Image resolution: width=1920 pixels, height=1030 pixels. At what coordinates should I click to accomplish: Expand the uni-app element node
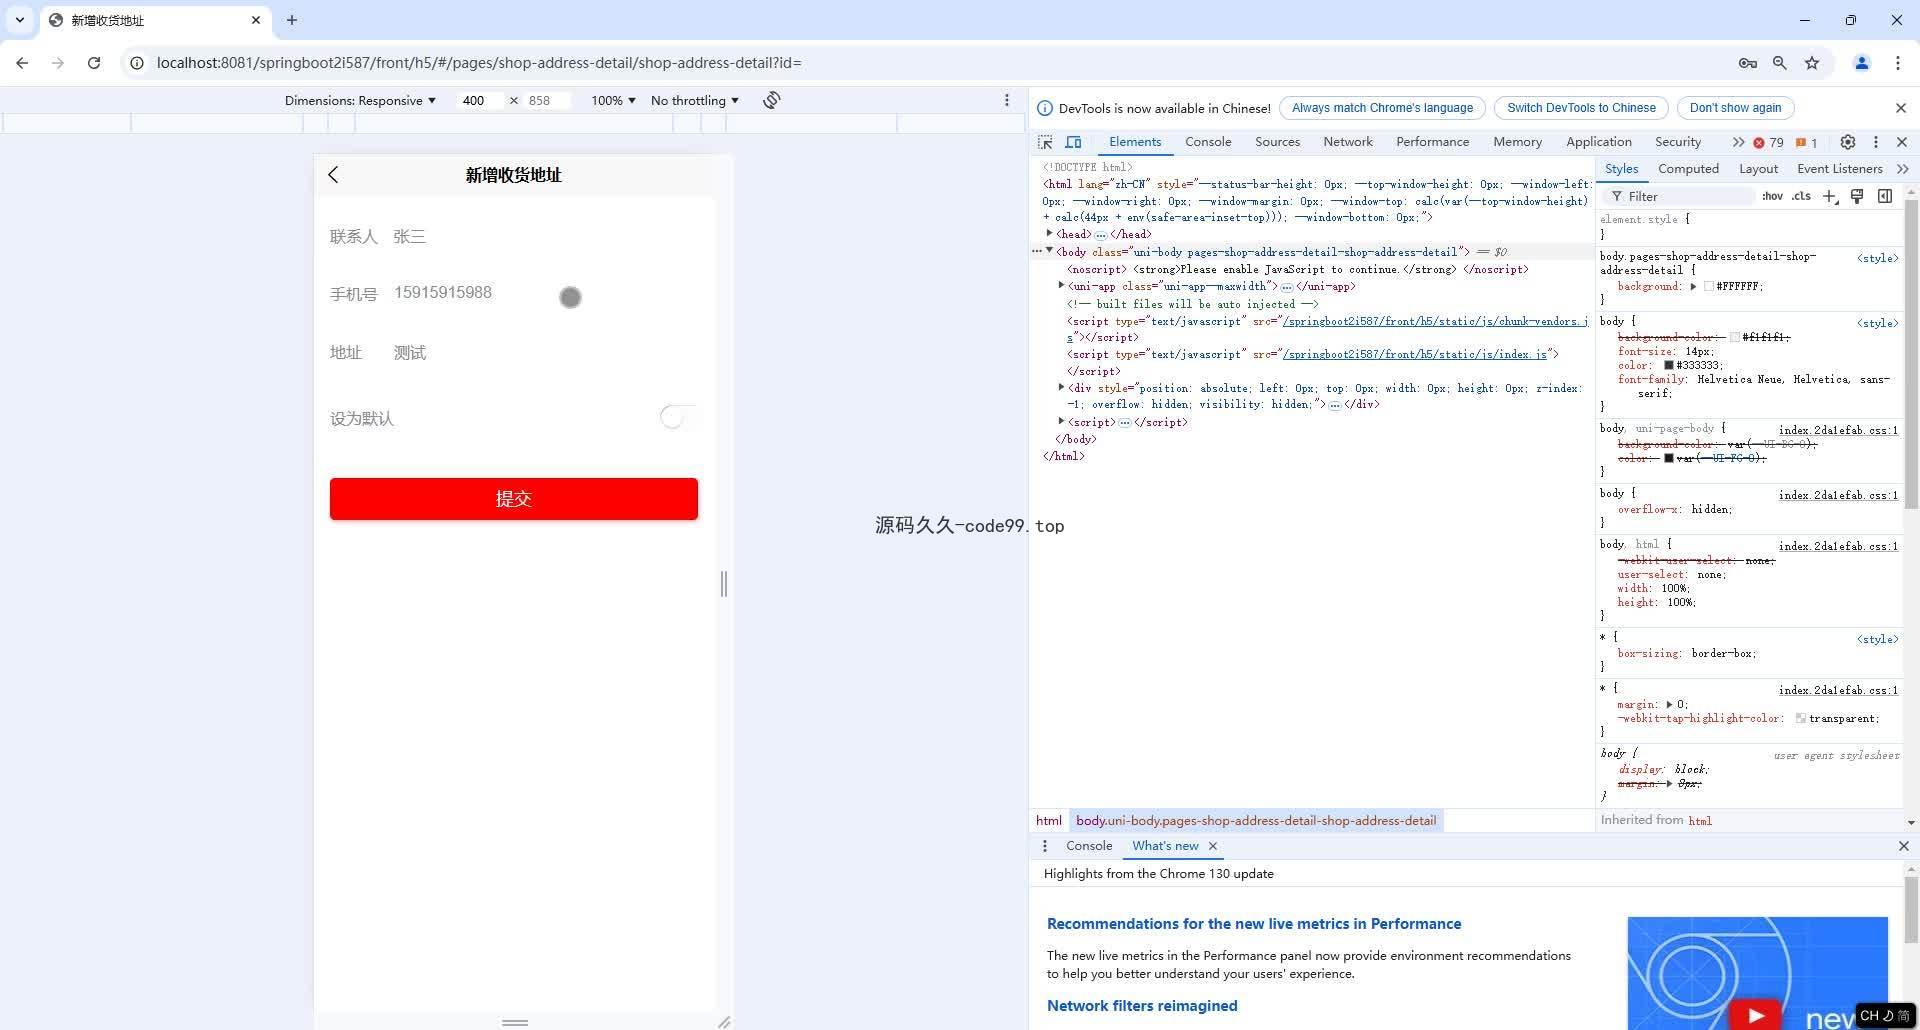1061,285
